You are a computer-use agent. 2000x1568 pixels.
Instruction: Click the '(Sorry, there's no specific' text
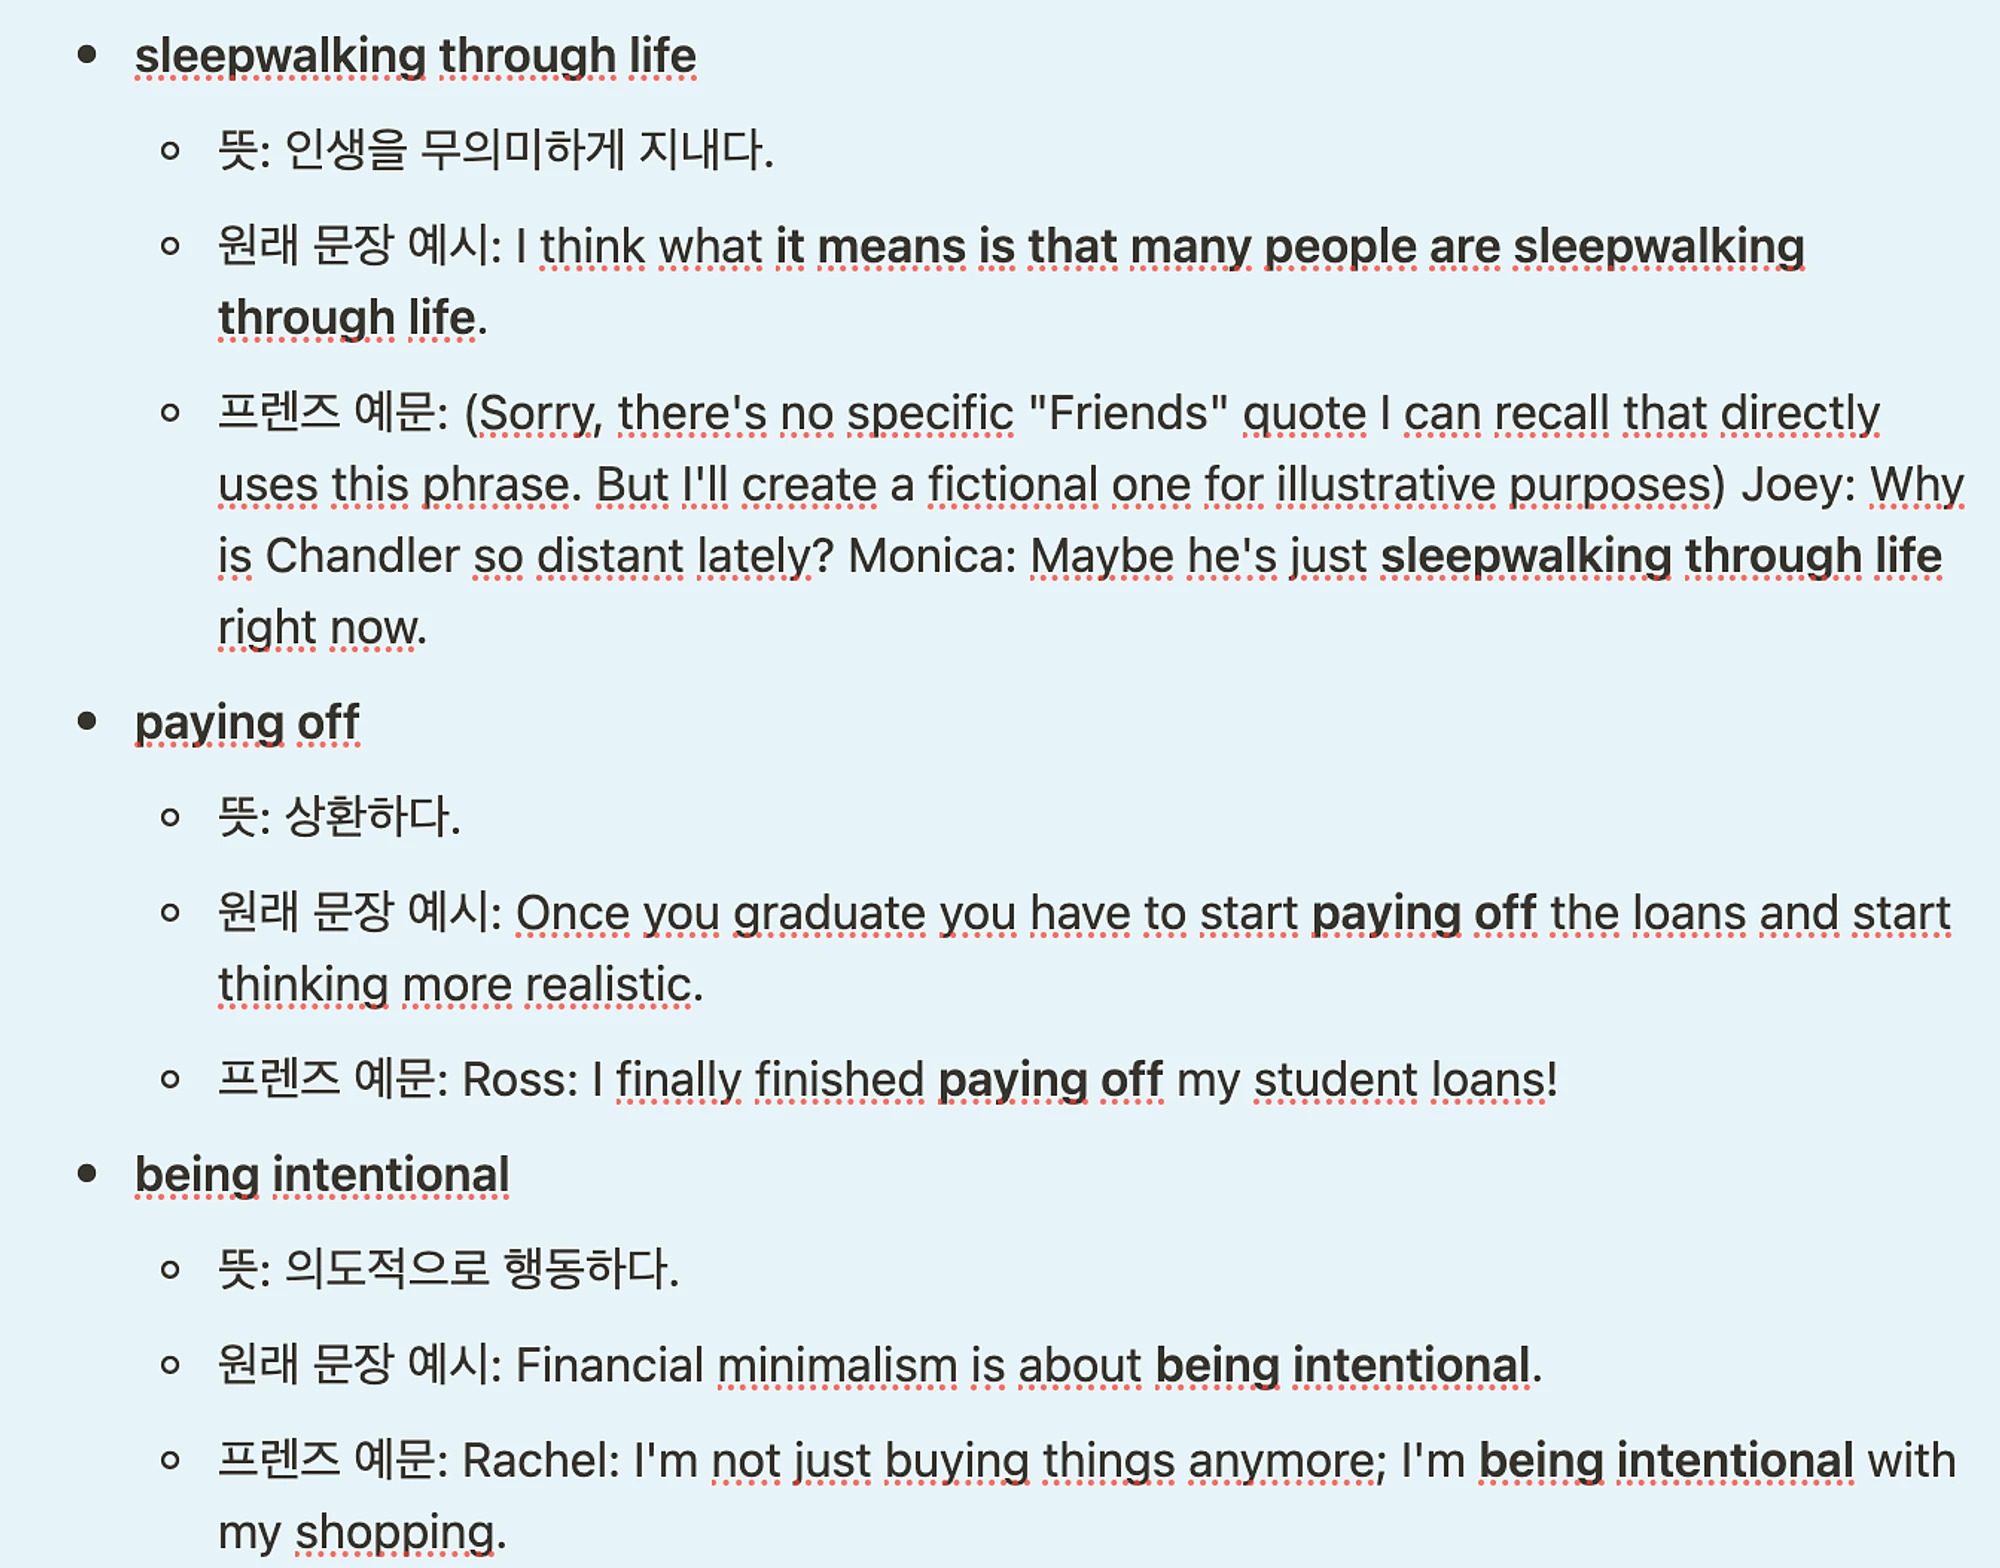point(739,414)
